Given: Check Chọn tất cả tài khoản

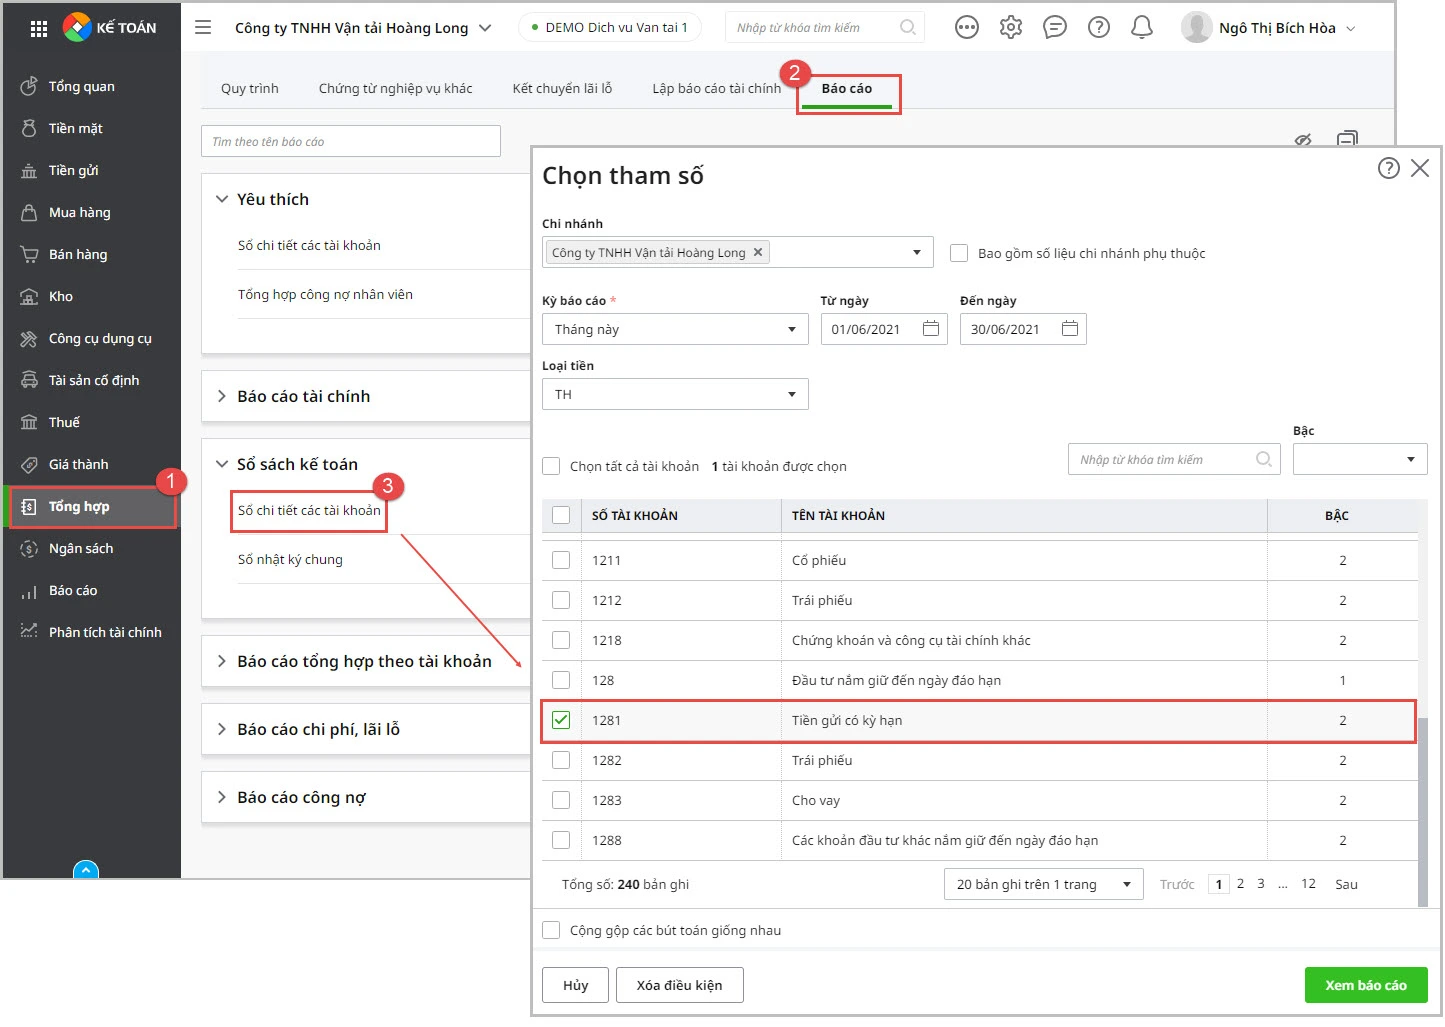Looking at the screenshot, I should click(x=551, y=466).
